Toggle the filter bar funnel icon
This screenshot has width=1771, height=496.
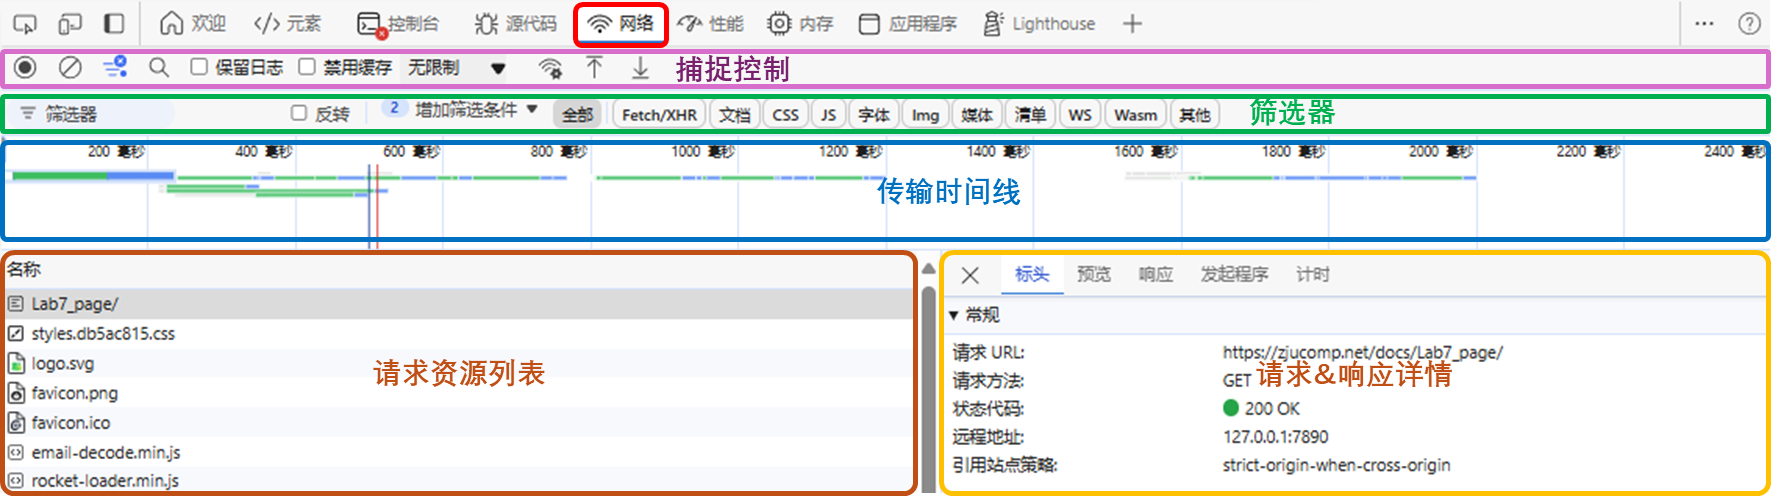115,67
